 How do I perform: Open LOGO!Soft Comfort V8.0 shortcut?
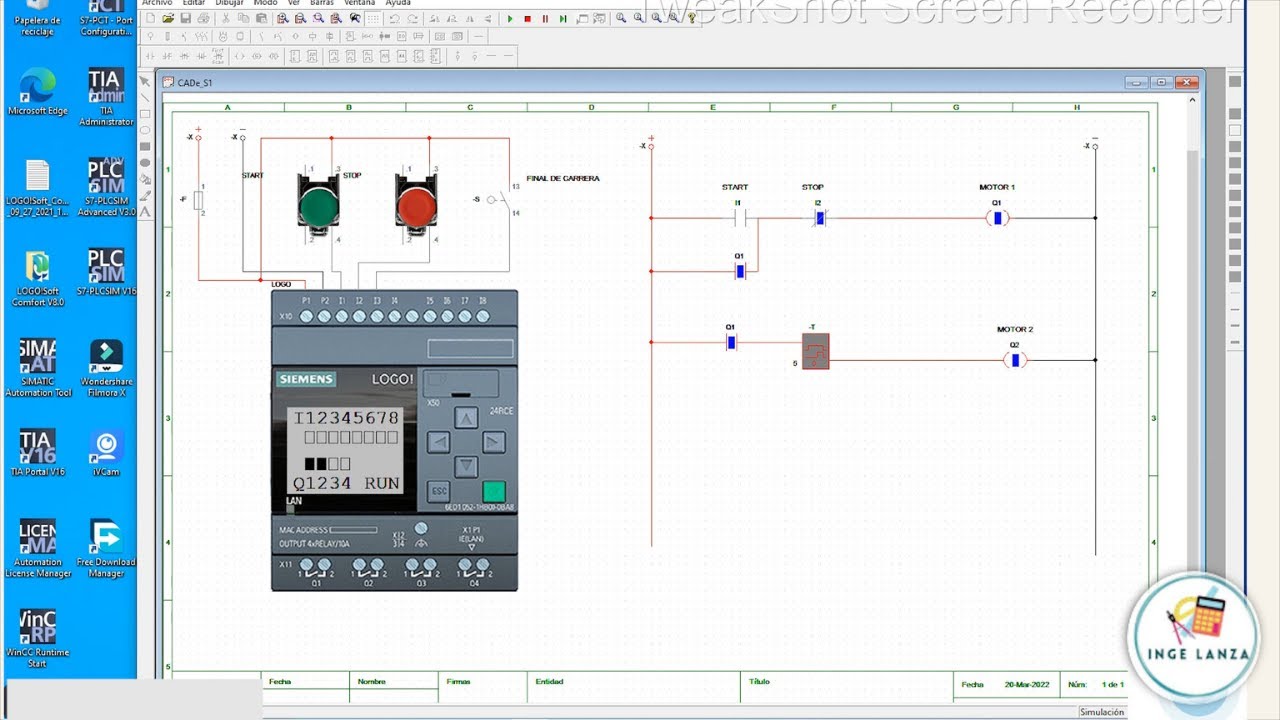37,278
